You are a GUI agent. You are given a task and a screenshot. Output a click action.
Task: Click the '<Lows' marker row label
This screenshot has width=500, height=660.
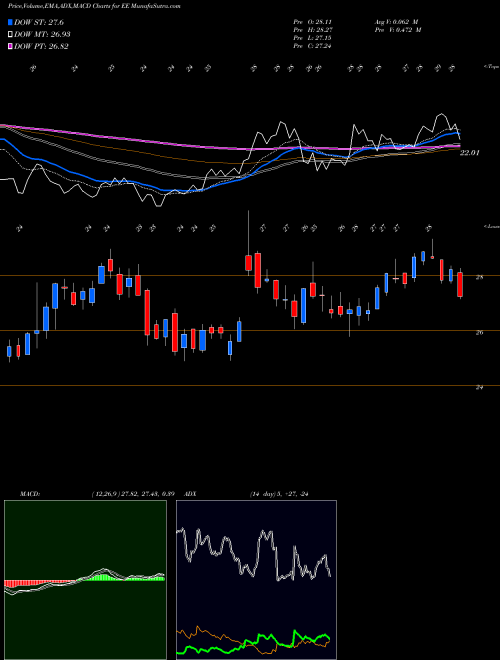492,226
